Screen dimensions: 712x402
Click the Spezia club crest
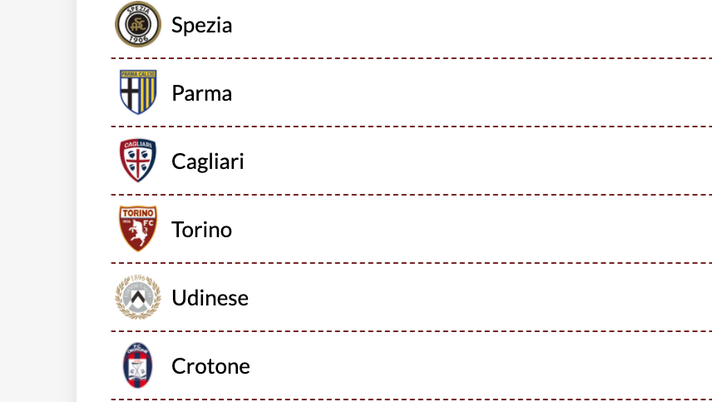coord(138,24)
